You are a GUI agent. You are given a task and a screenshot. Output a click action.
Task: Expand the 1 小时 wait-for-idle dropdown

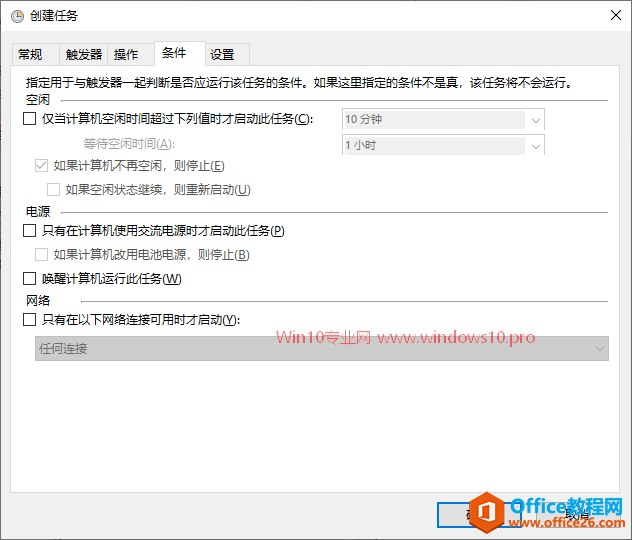click(443, 145)
